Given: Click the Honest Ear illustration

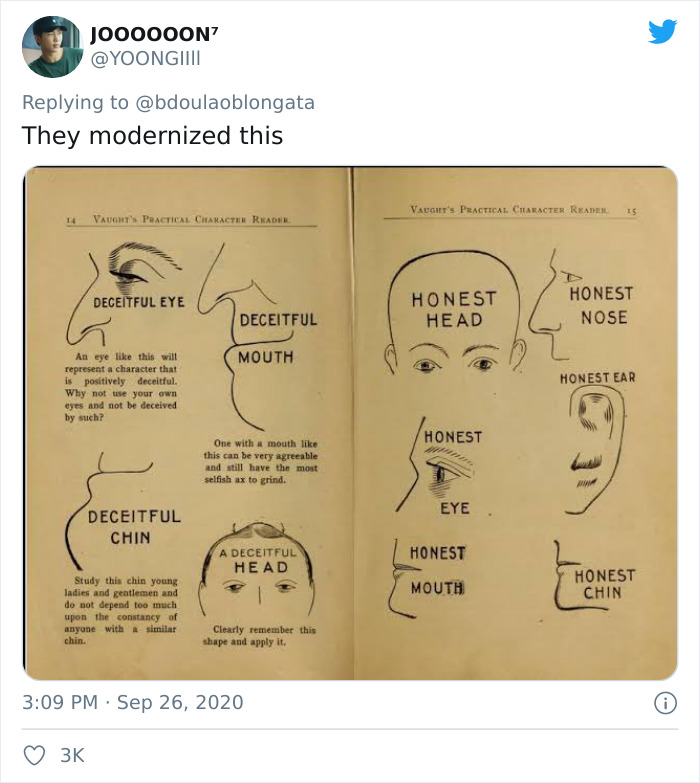Looking at the screenshot, I should [597, 442].
